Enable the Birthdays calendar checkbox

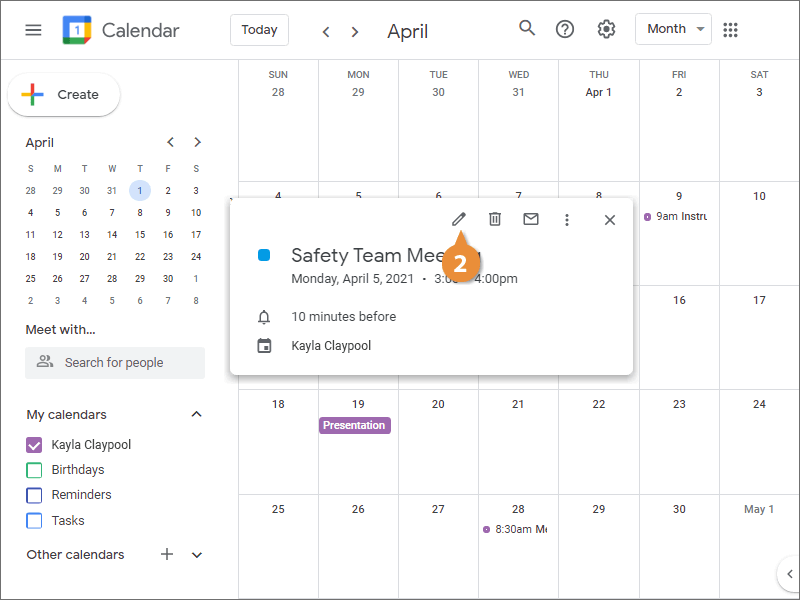[x=34, y=470]
